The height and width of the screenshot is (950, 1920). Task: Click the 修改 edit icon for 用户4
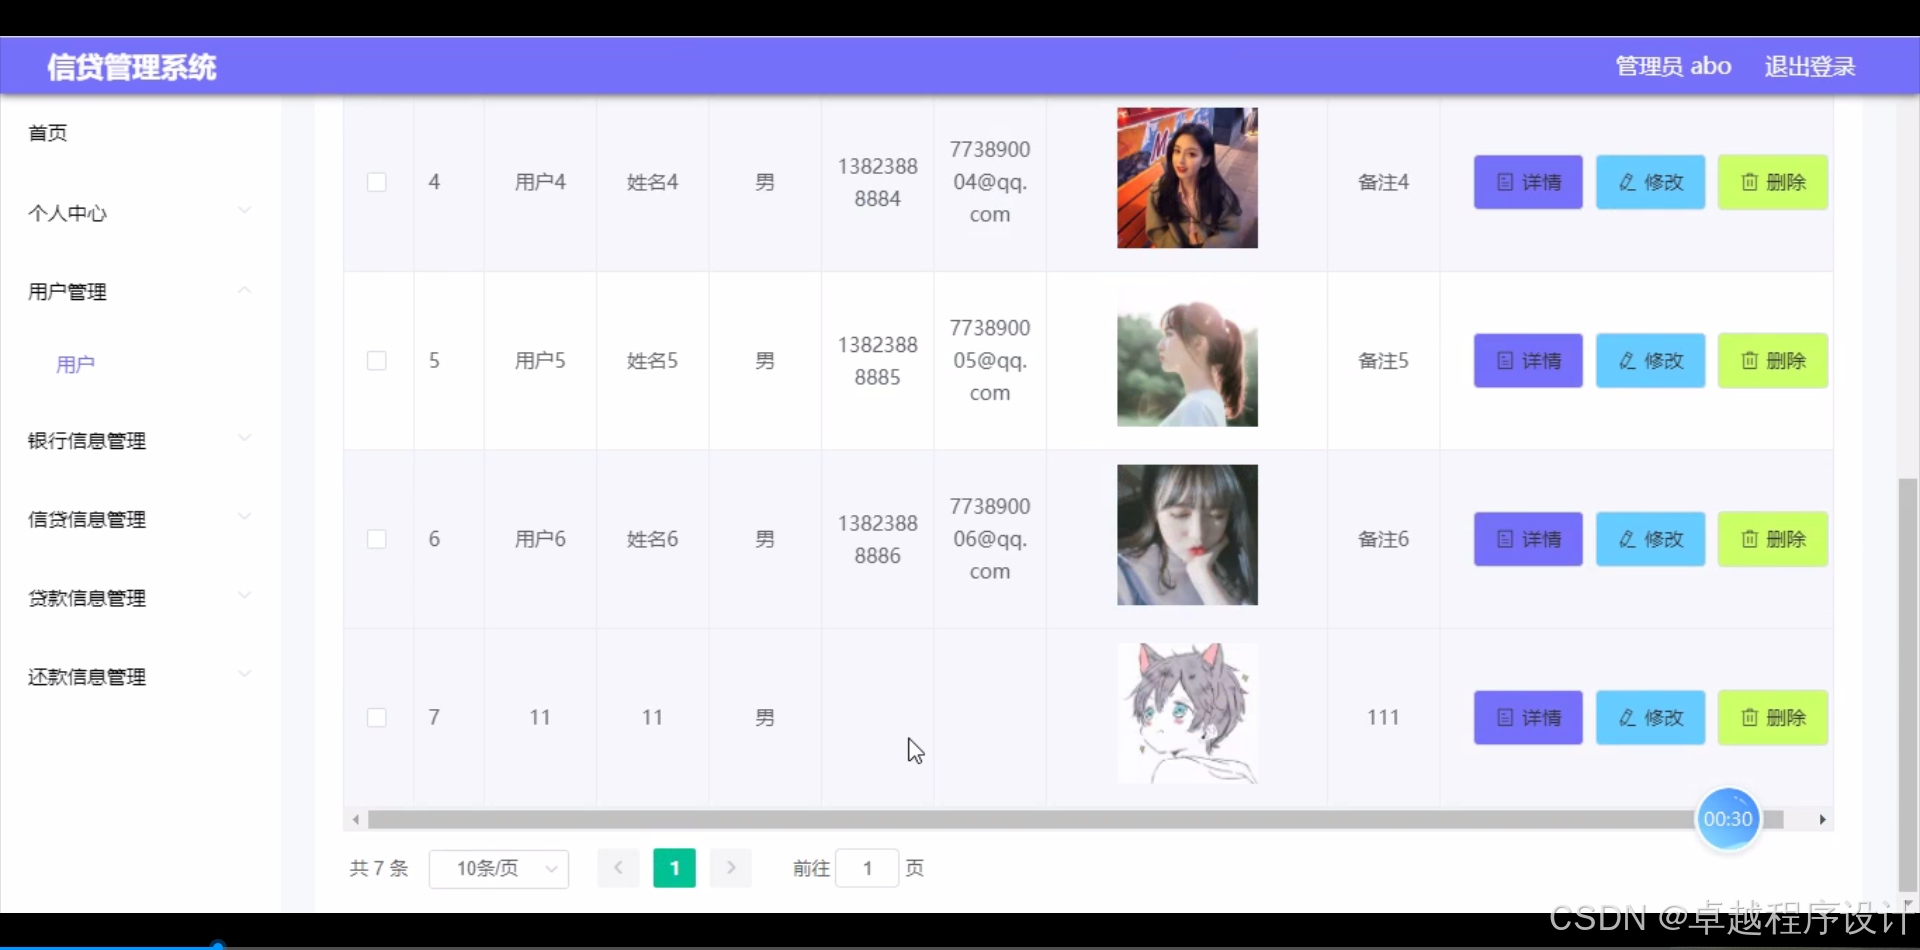(x=1627, y=182)
